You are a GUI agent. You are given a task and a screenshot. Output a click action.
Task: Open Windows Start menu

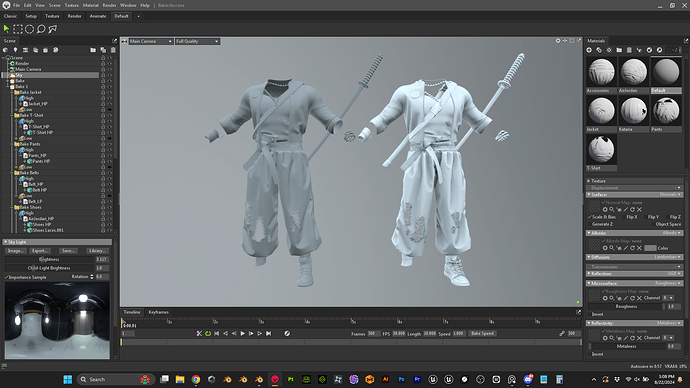[67, 379]
